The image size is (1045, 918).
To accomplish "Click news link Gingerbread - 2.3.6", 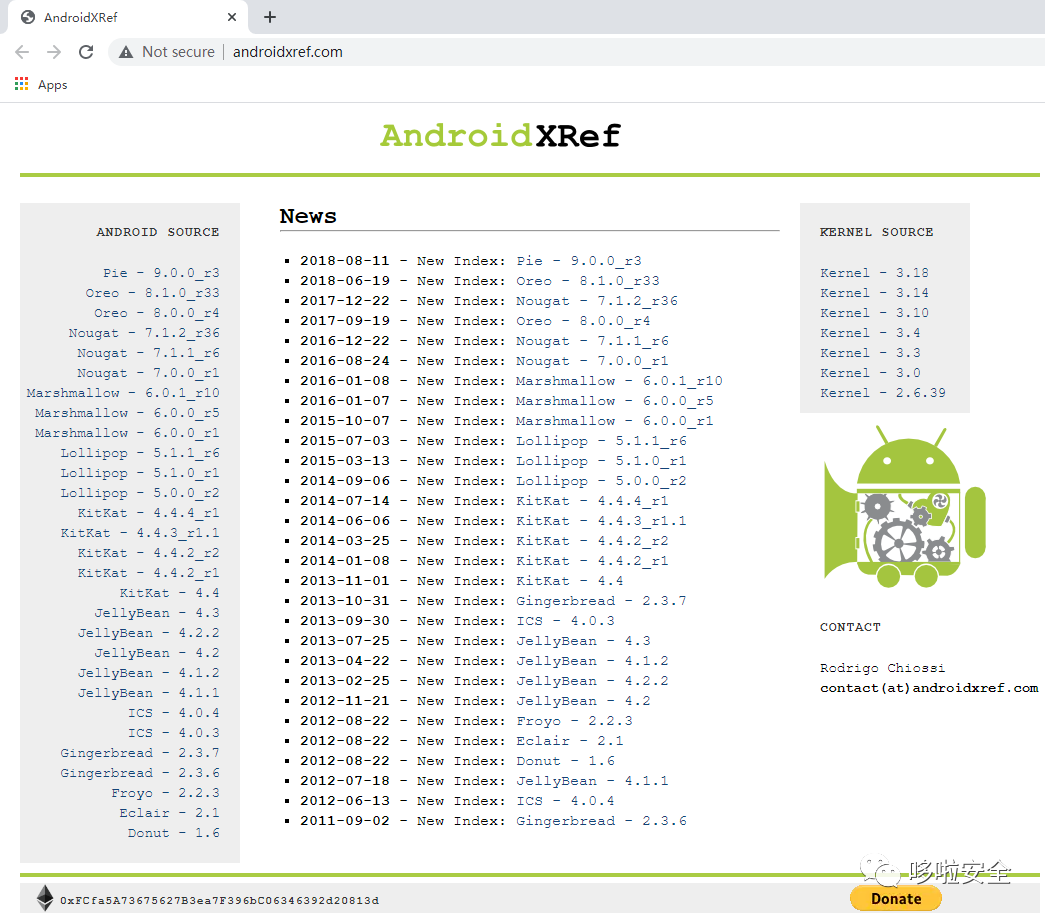I will pos(600,821).
